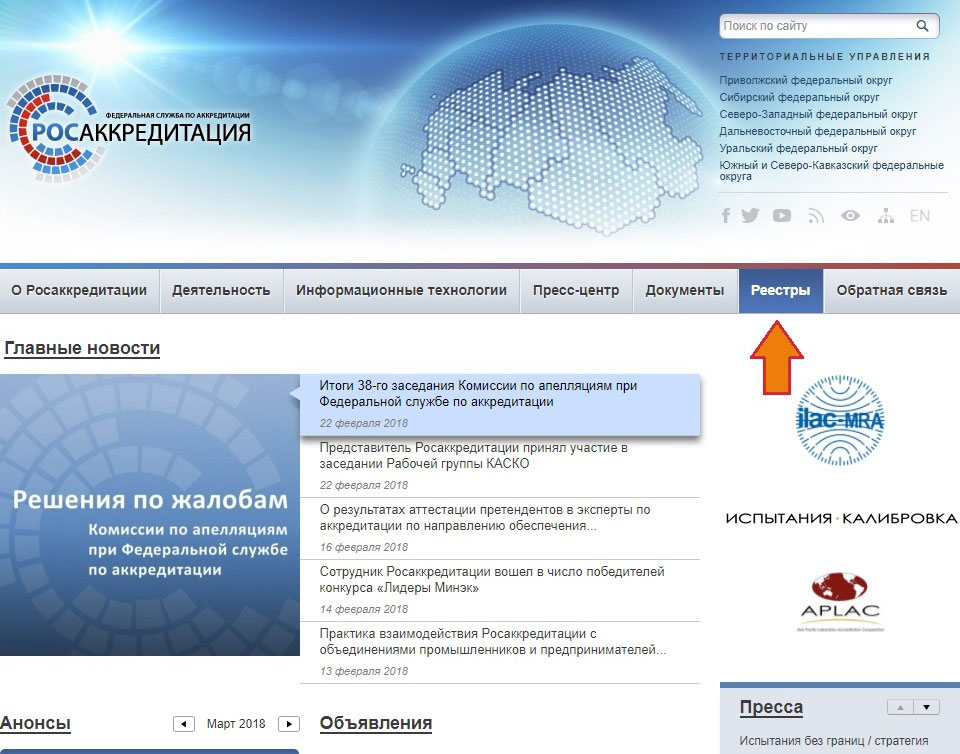Open Испытания без границ press item
The width and height of the screenshot is (960, 754).
(834, 741)
